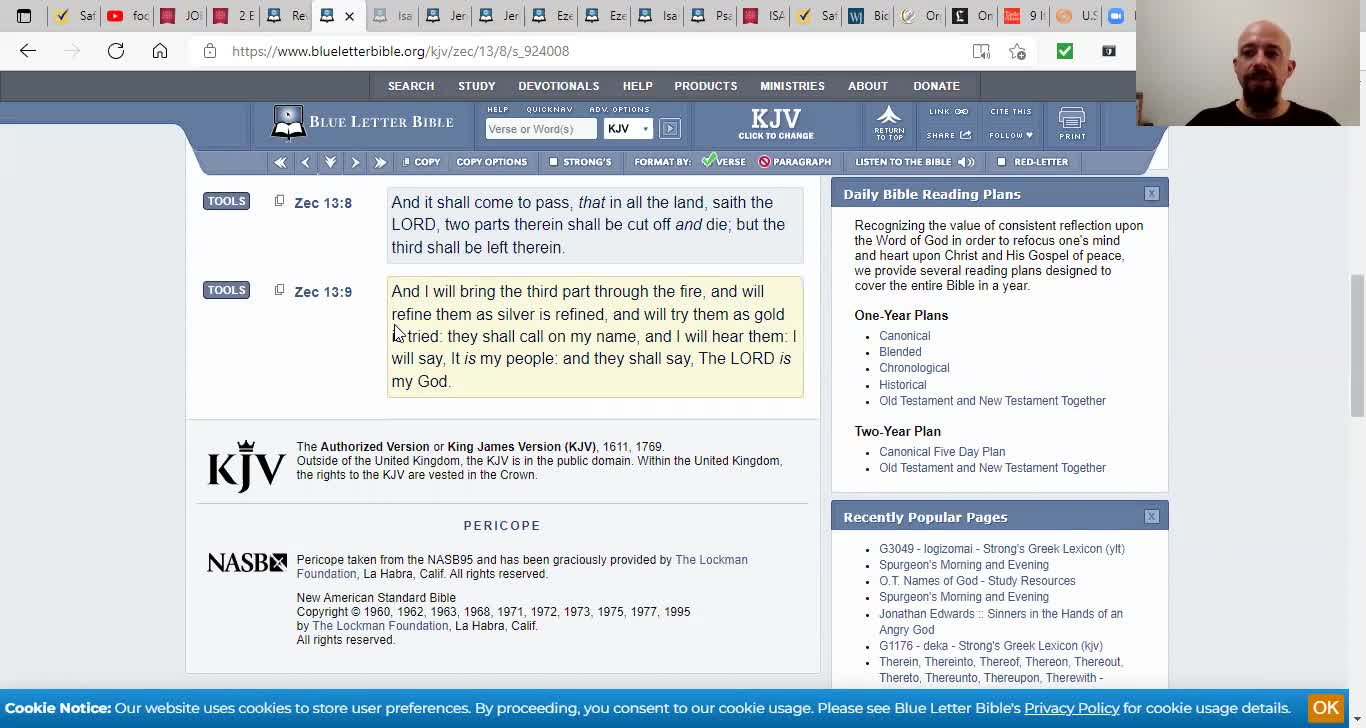Listen to the Bible speaker icon
This screenshot has height=728, width=1366.
pyautogui.click(x=966, y=162)
